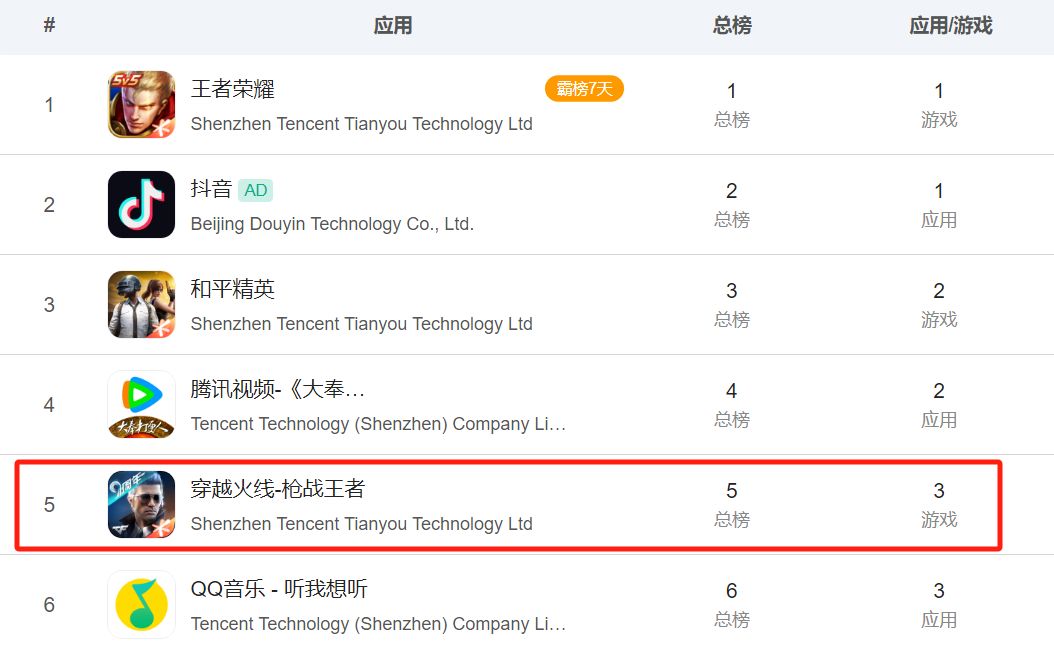Click the # rank column header

[49, 26]
